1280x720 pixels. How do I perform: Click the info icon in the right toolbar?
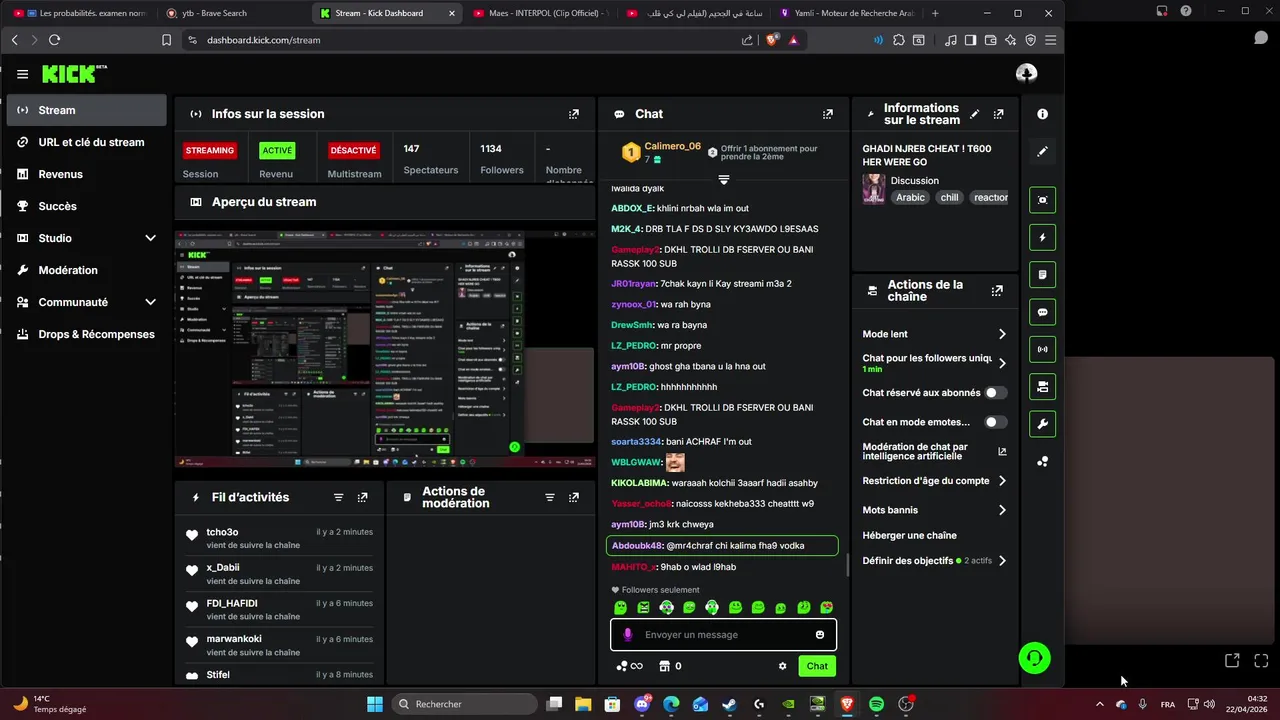pyautogui.click(x=1043, y=114)
